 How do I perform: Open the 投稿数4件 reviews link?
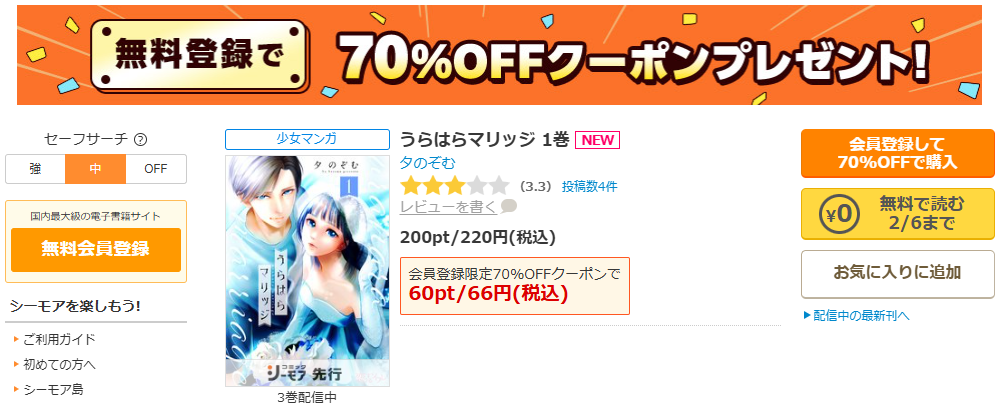[x=590, y=187]
